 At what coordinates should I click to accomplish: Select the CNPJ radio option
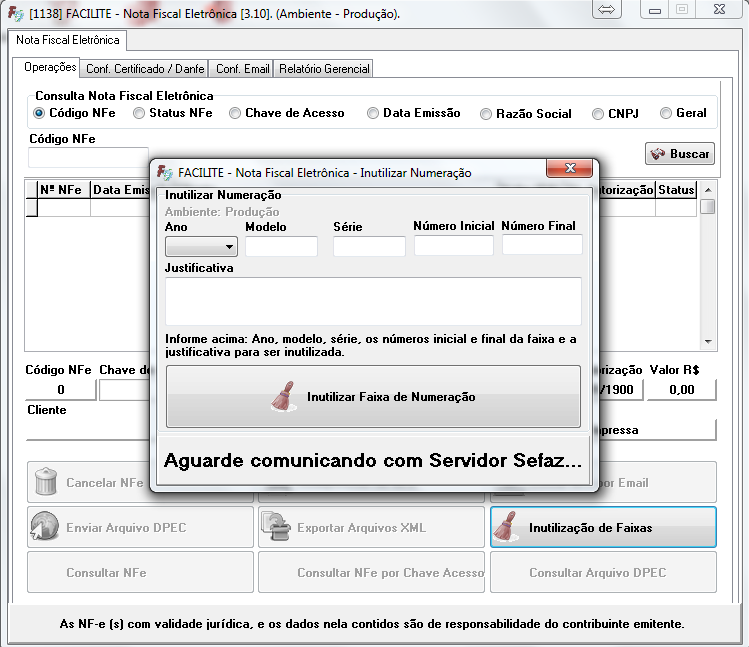[x=598, y=114]
